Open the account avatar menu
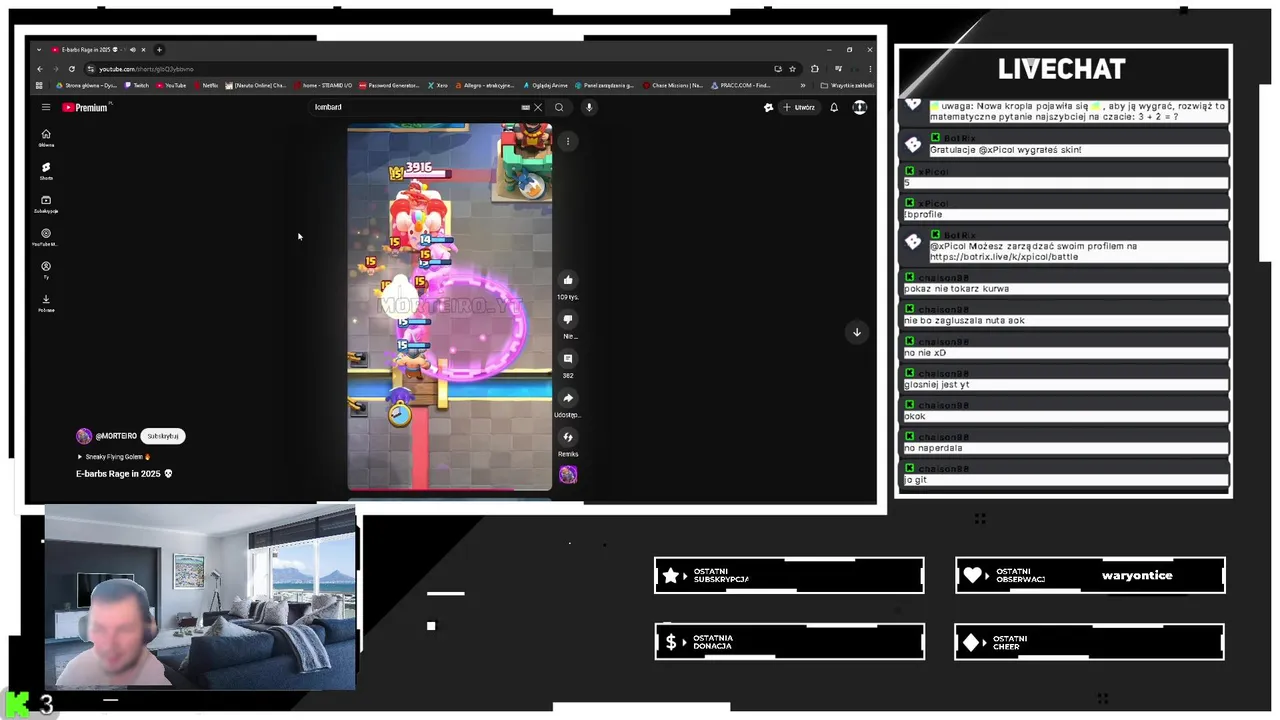Screen dimensions: 1280x720 click(860, 107)
